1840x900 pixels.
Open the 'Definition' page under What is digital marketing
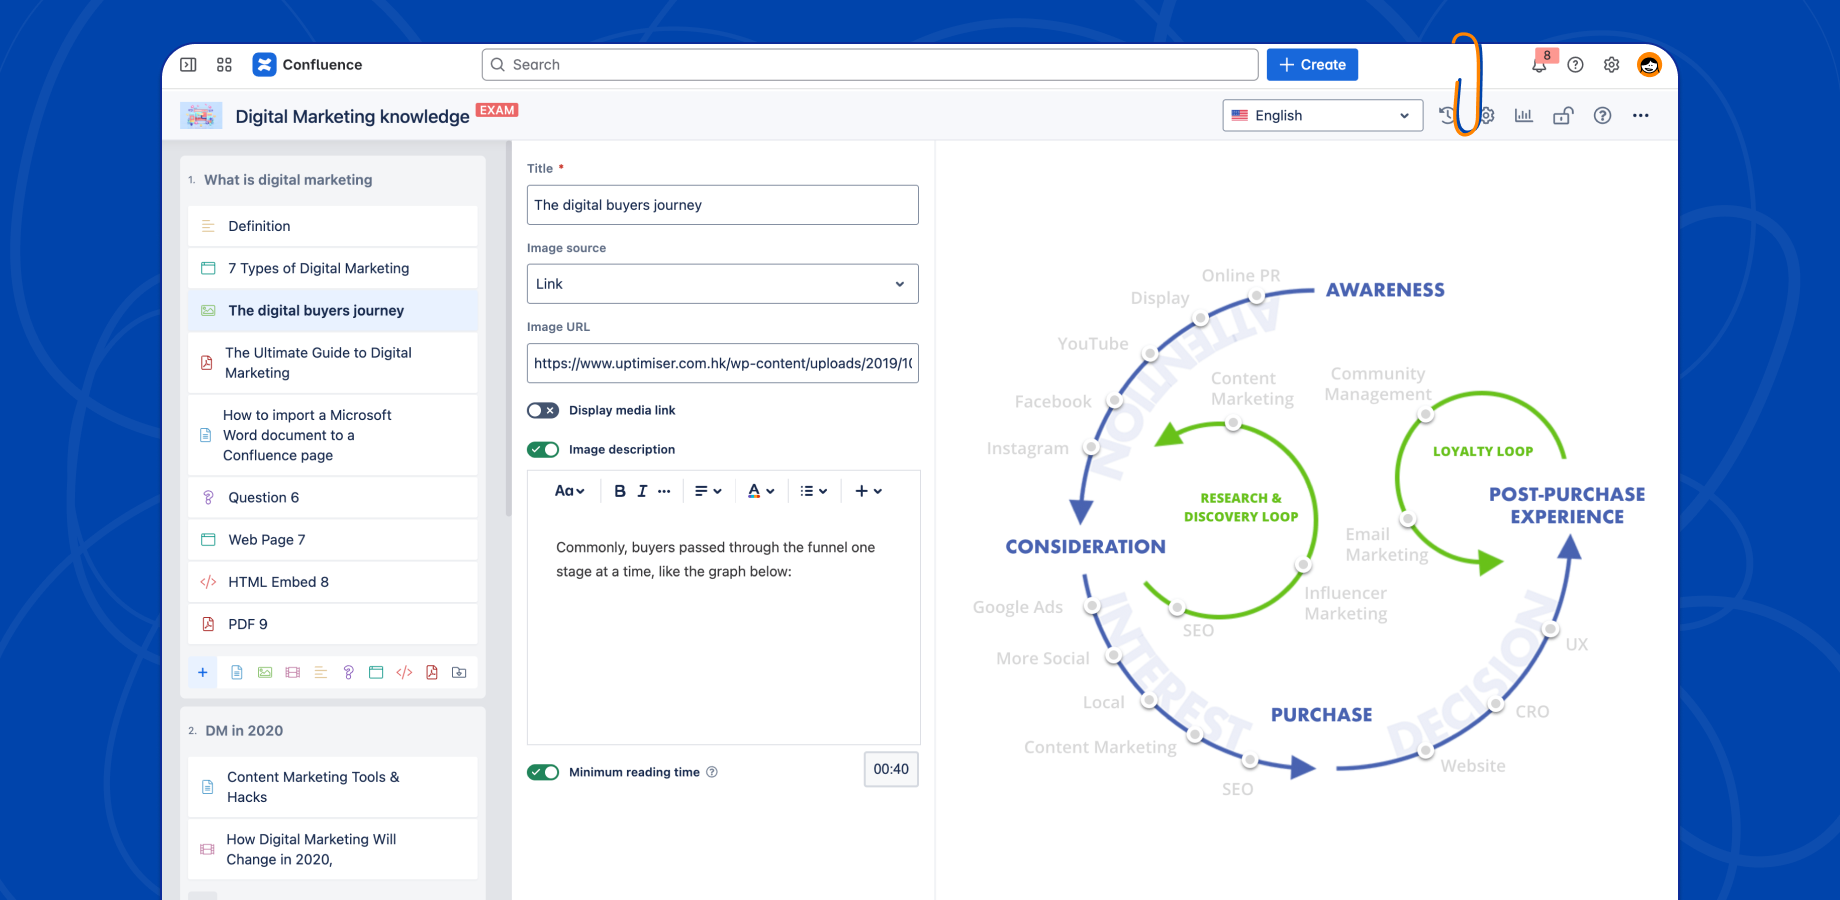(258, 226)
